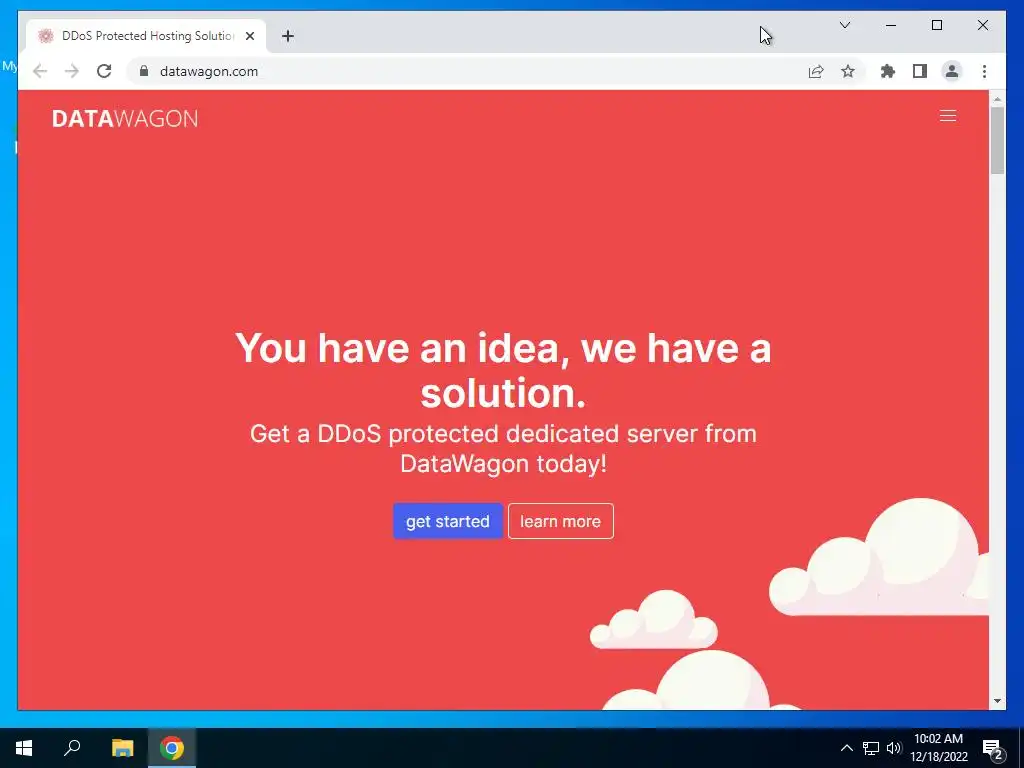This screenshot has height=768, width=1024.
Task: Click the vertical scrollbar thumb
Action: click(997, 140)
